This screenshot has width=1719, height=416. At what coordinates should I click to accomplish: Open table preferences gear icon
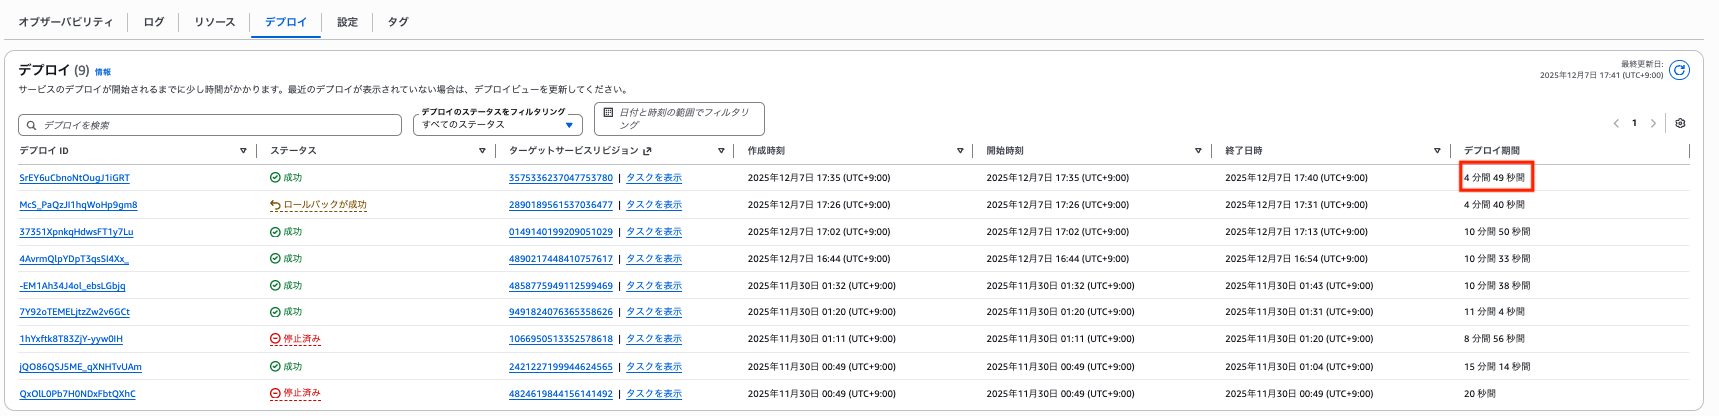[x=1680, y=123]
